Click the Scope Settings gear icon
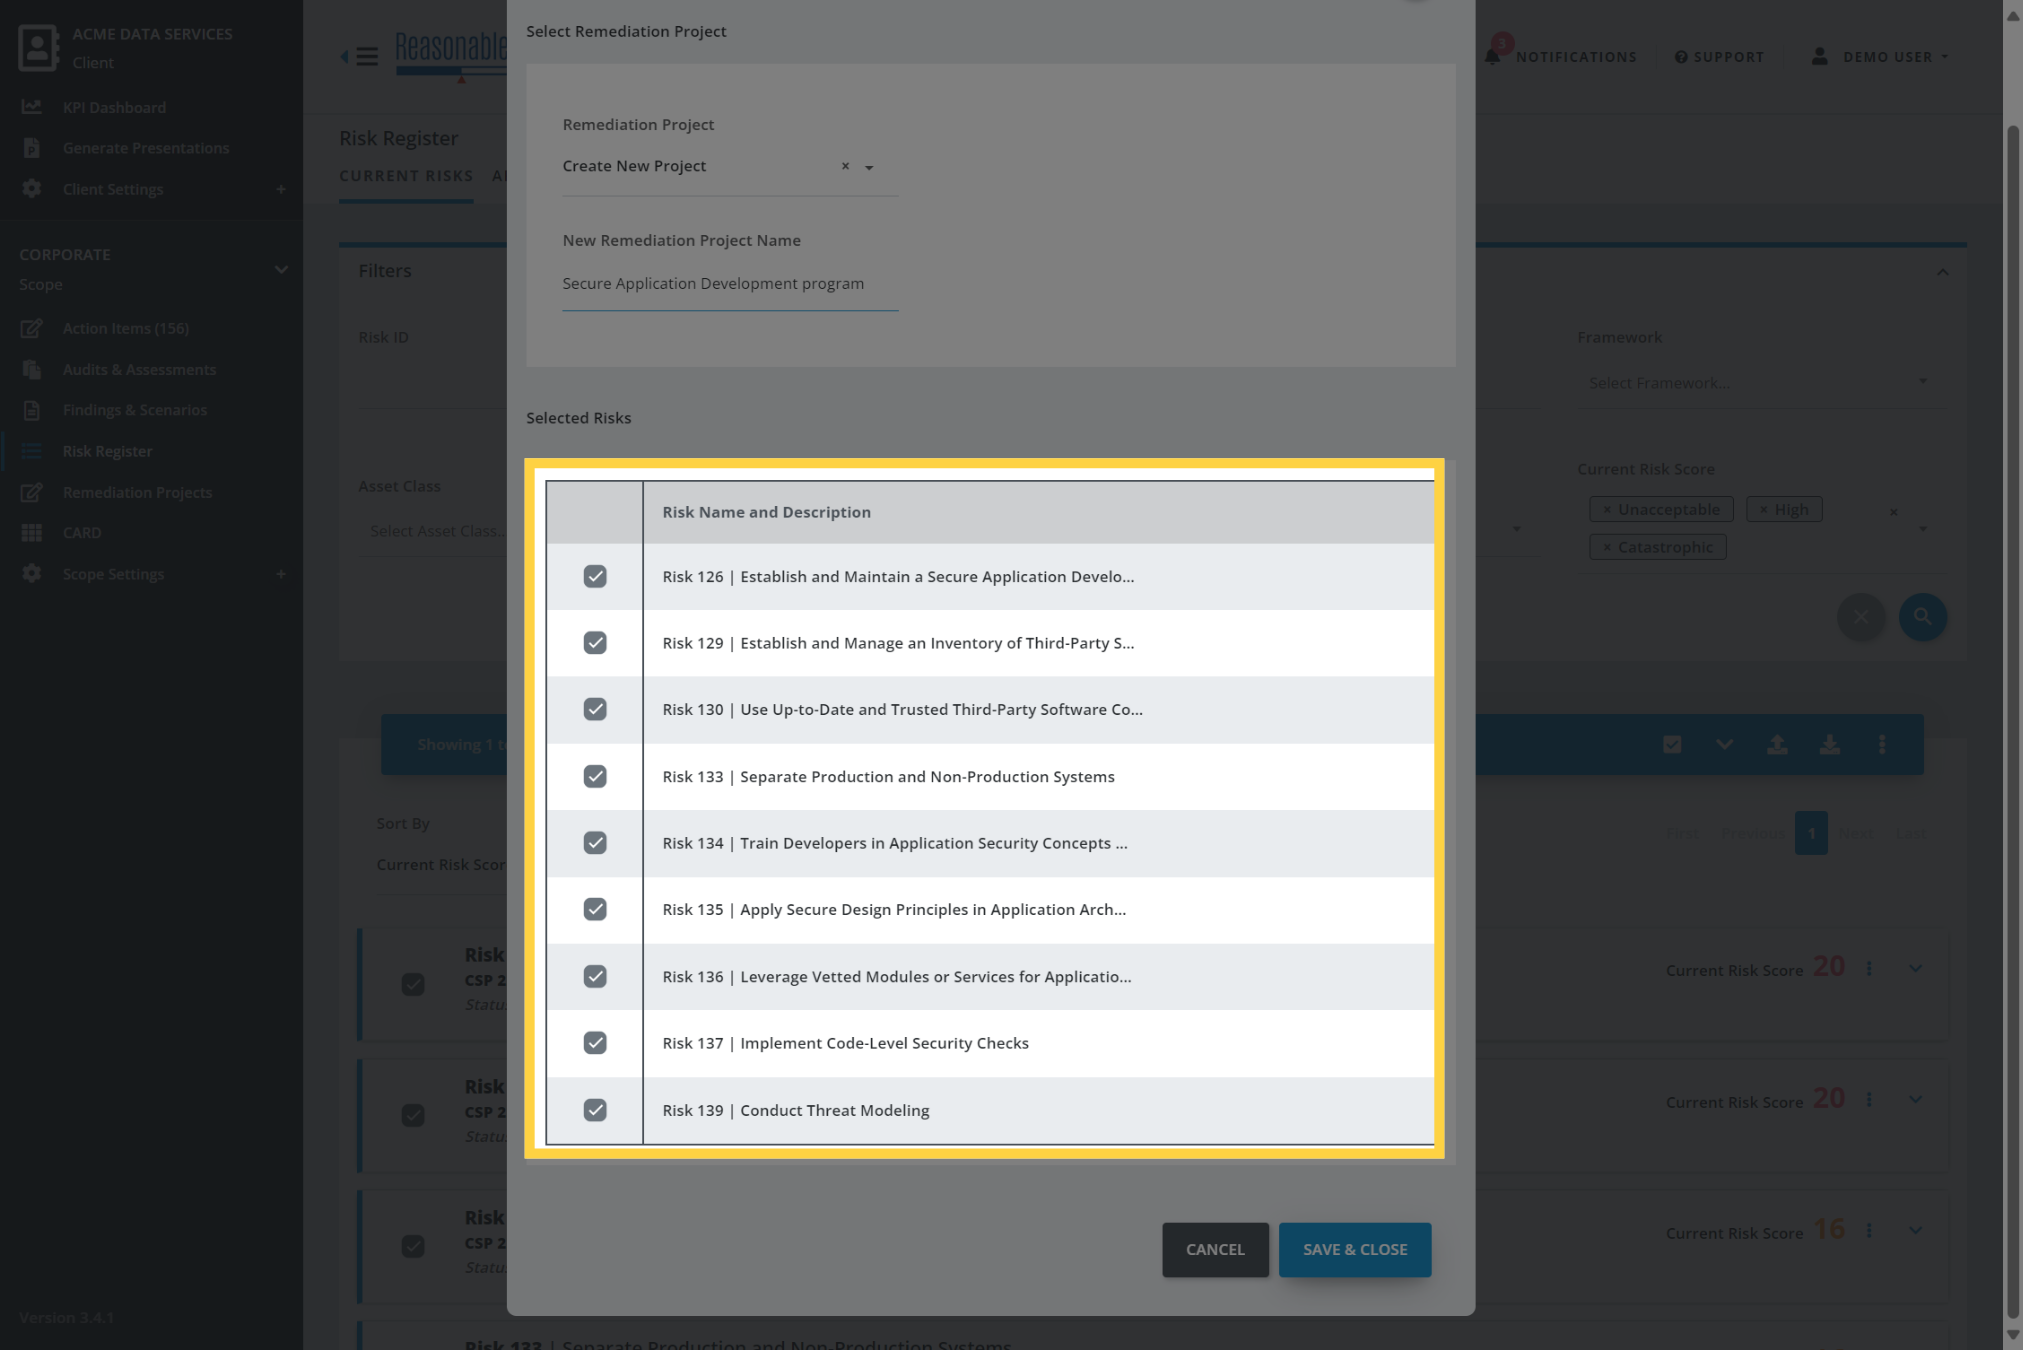The height and width of the screenshot is (1350, 2023). point(32,573)
